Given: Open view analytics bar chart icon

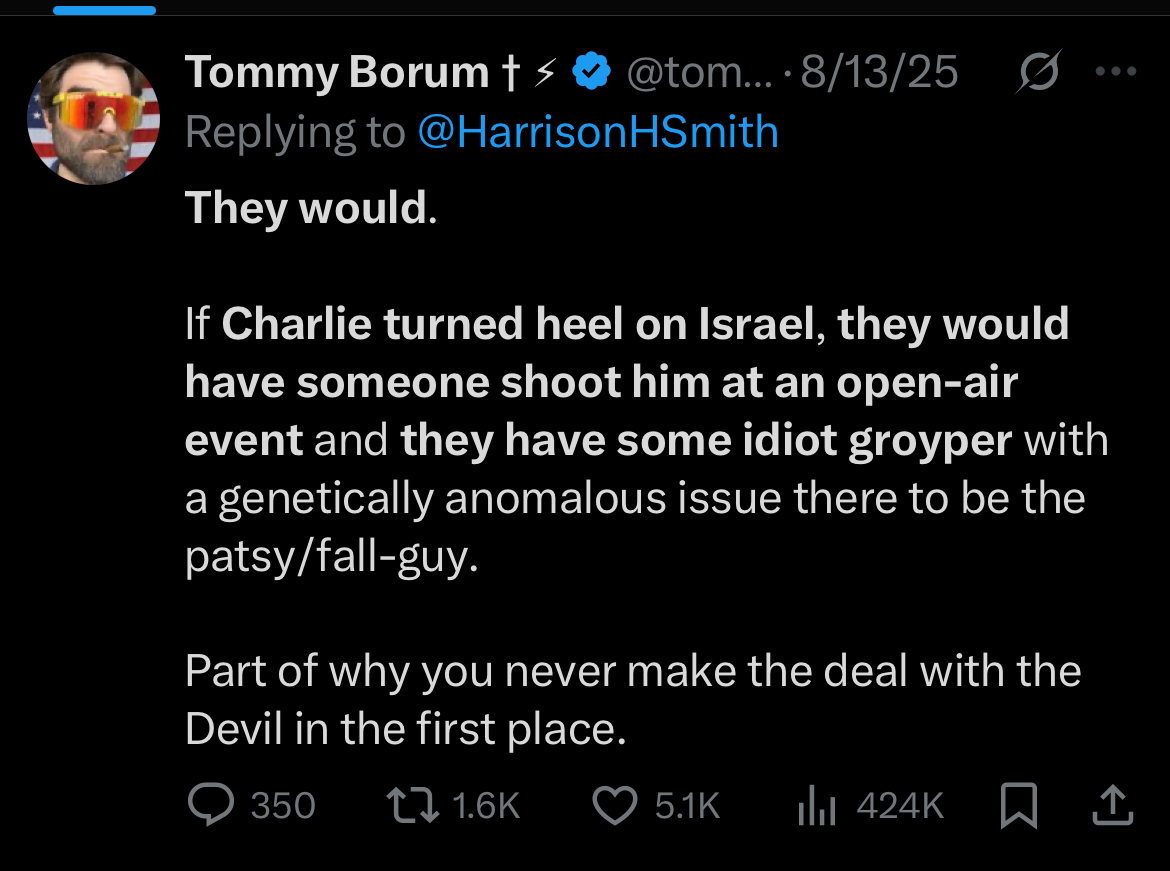Looking at the screenshot, I should click(816, 806).
